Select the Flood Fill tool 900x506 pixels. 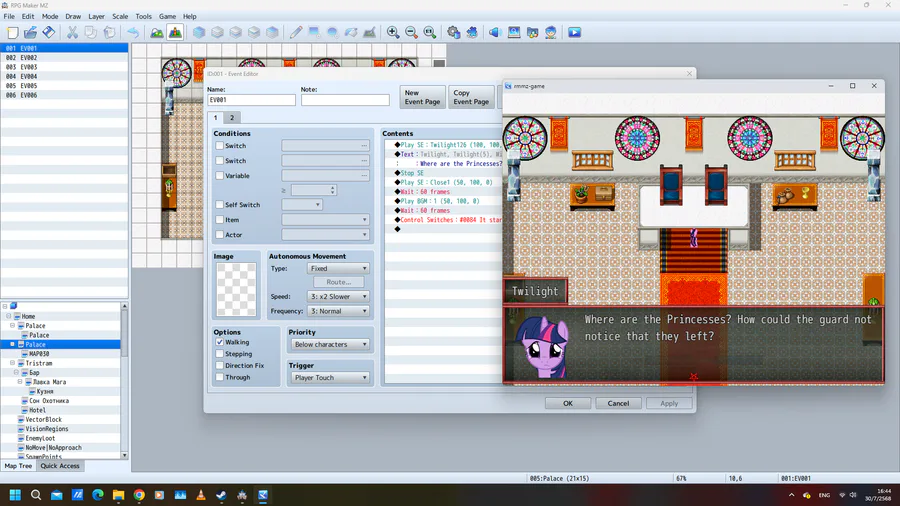351,33
